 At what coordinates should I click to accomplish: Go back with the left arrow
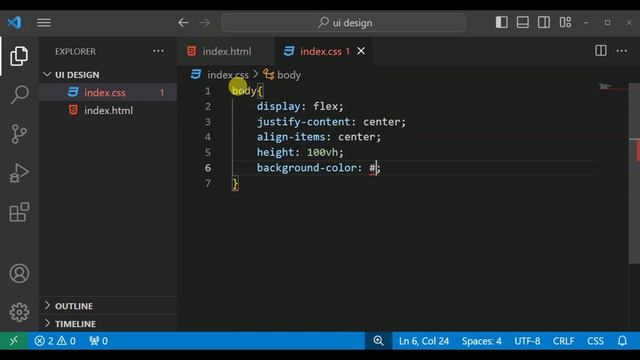pos(183,22)
